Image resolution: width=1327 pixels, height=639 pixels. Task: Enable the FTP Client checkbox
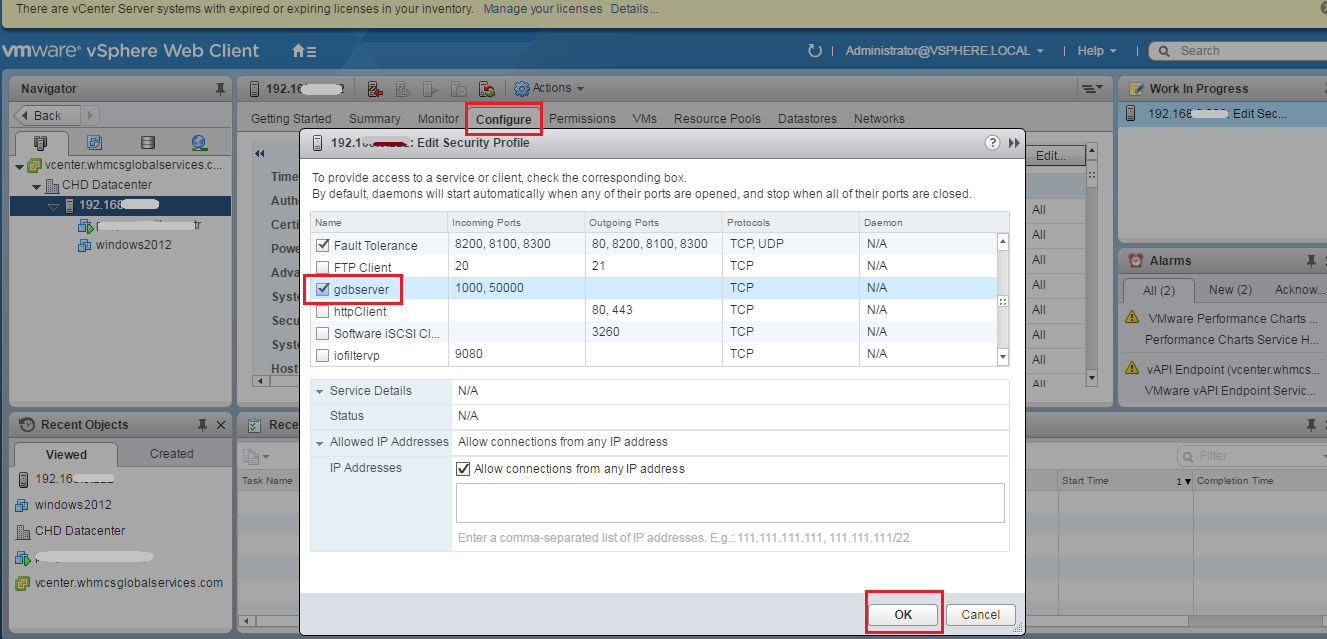pyautogui.click(x=323, y=267)
